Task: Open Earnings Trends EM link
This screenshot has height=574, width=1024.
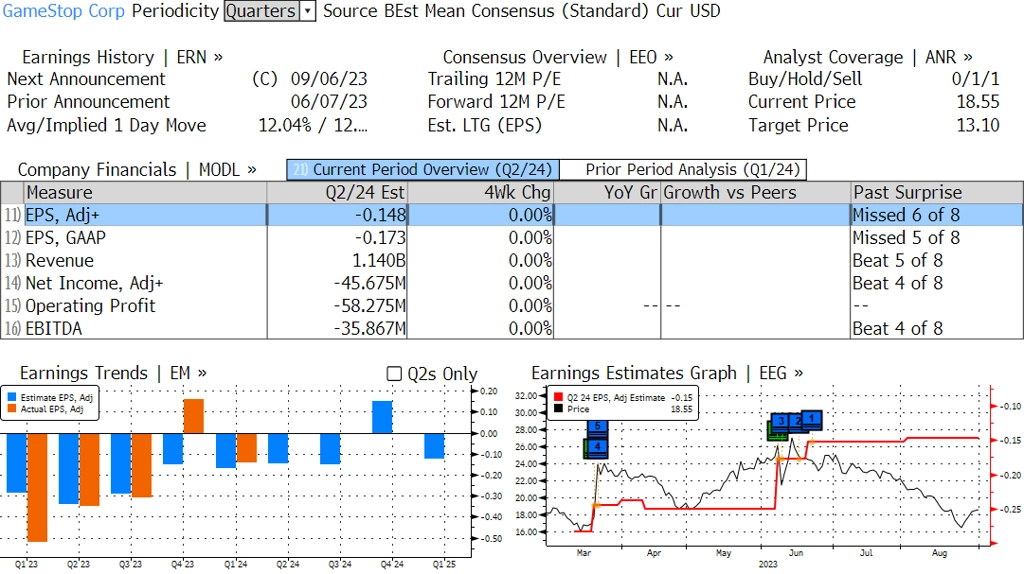Action: click(113, 373)
